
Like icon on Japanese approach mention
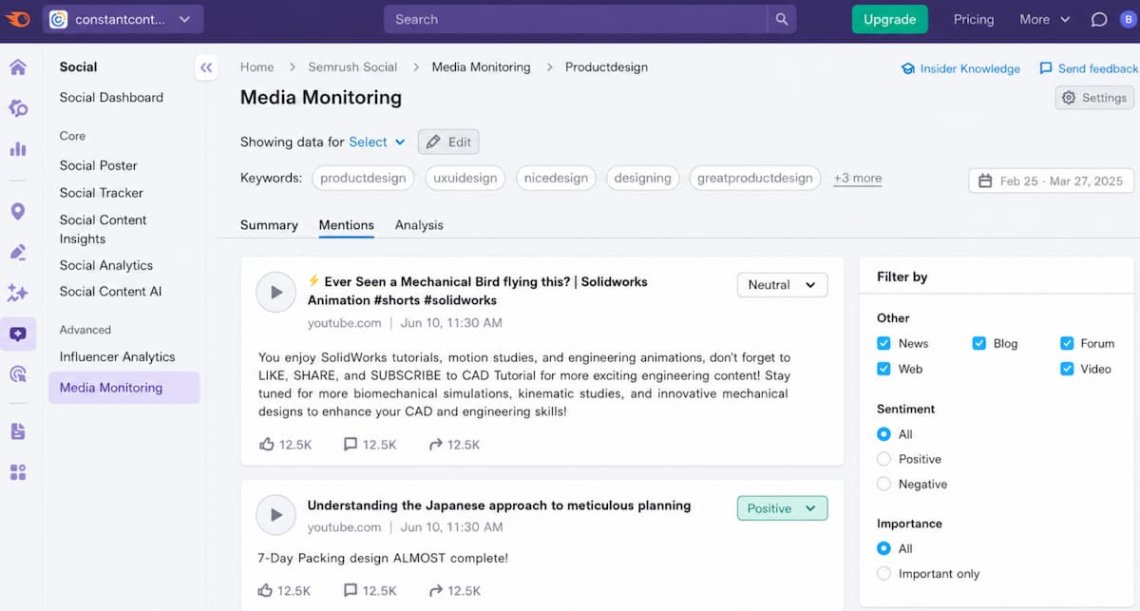point(266,591)
